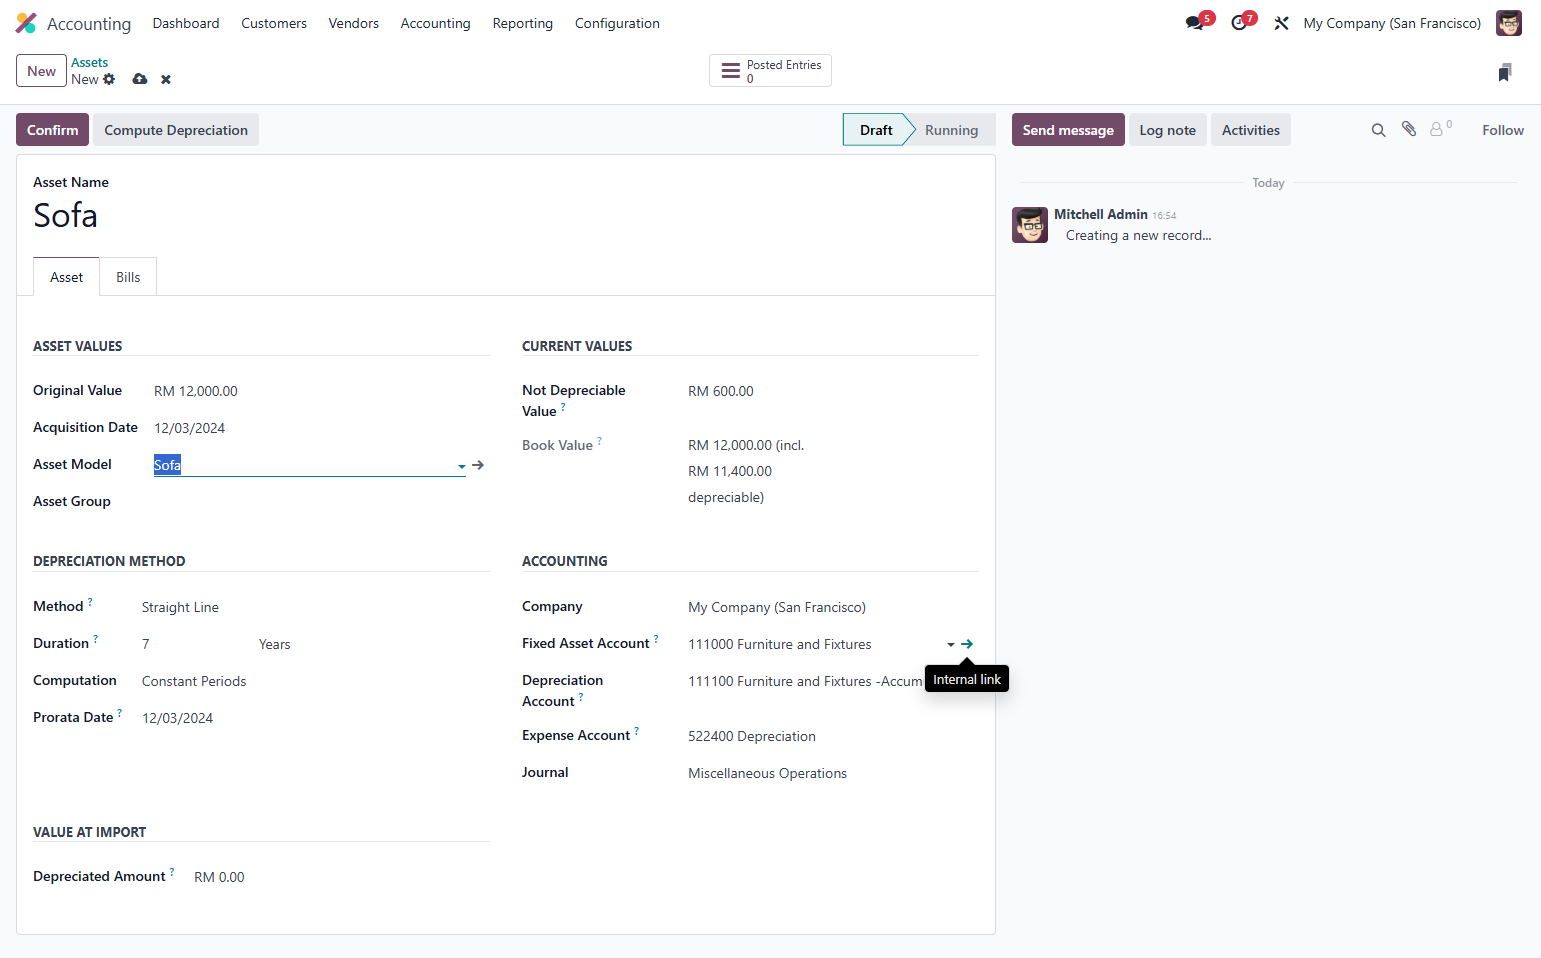Open the debug tools wrench icon
The width and height of the screenshot is (1541, 958).
click(1281, 23)
